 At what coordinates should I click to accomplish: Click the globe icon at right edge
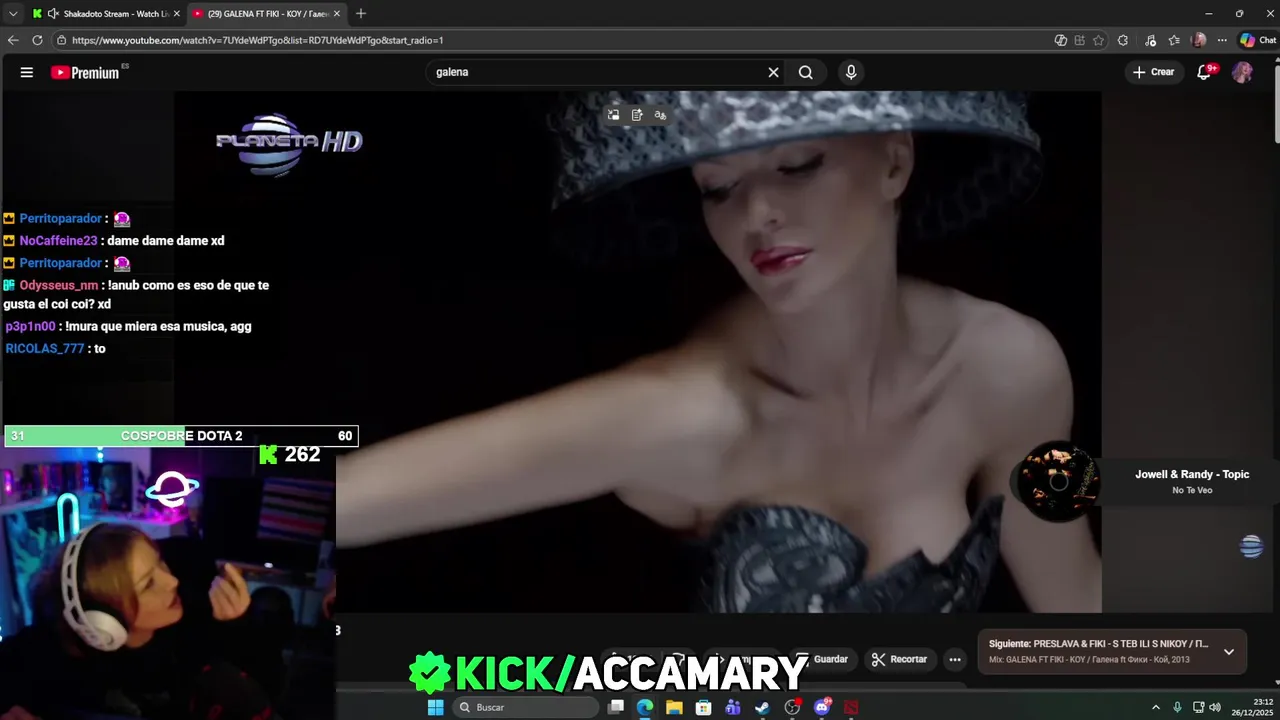[1251, 546]
